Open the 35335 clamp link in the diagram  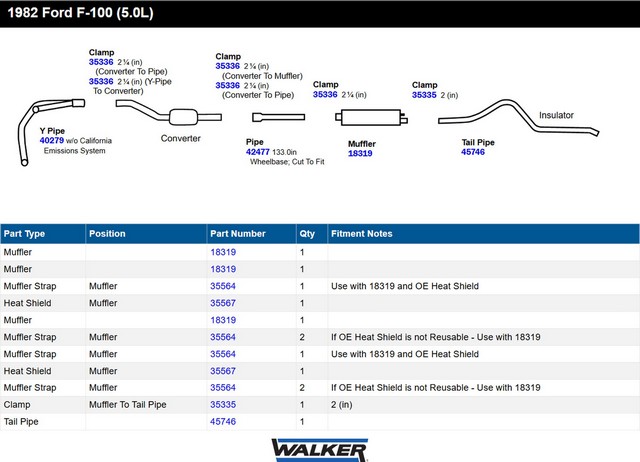(424, 95)
